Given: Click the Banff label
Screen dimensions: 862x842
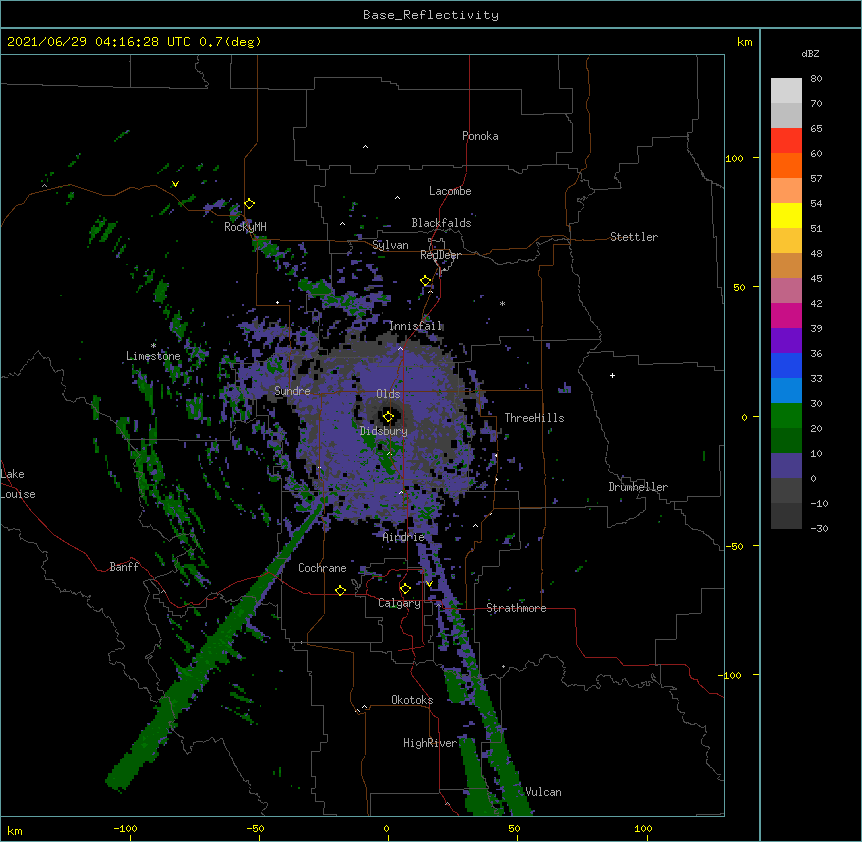Looking at the screenshot, I should 124,567.
